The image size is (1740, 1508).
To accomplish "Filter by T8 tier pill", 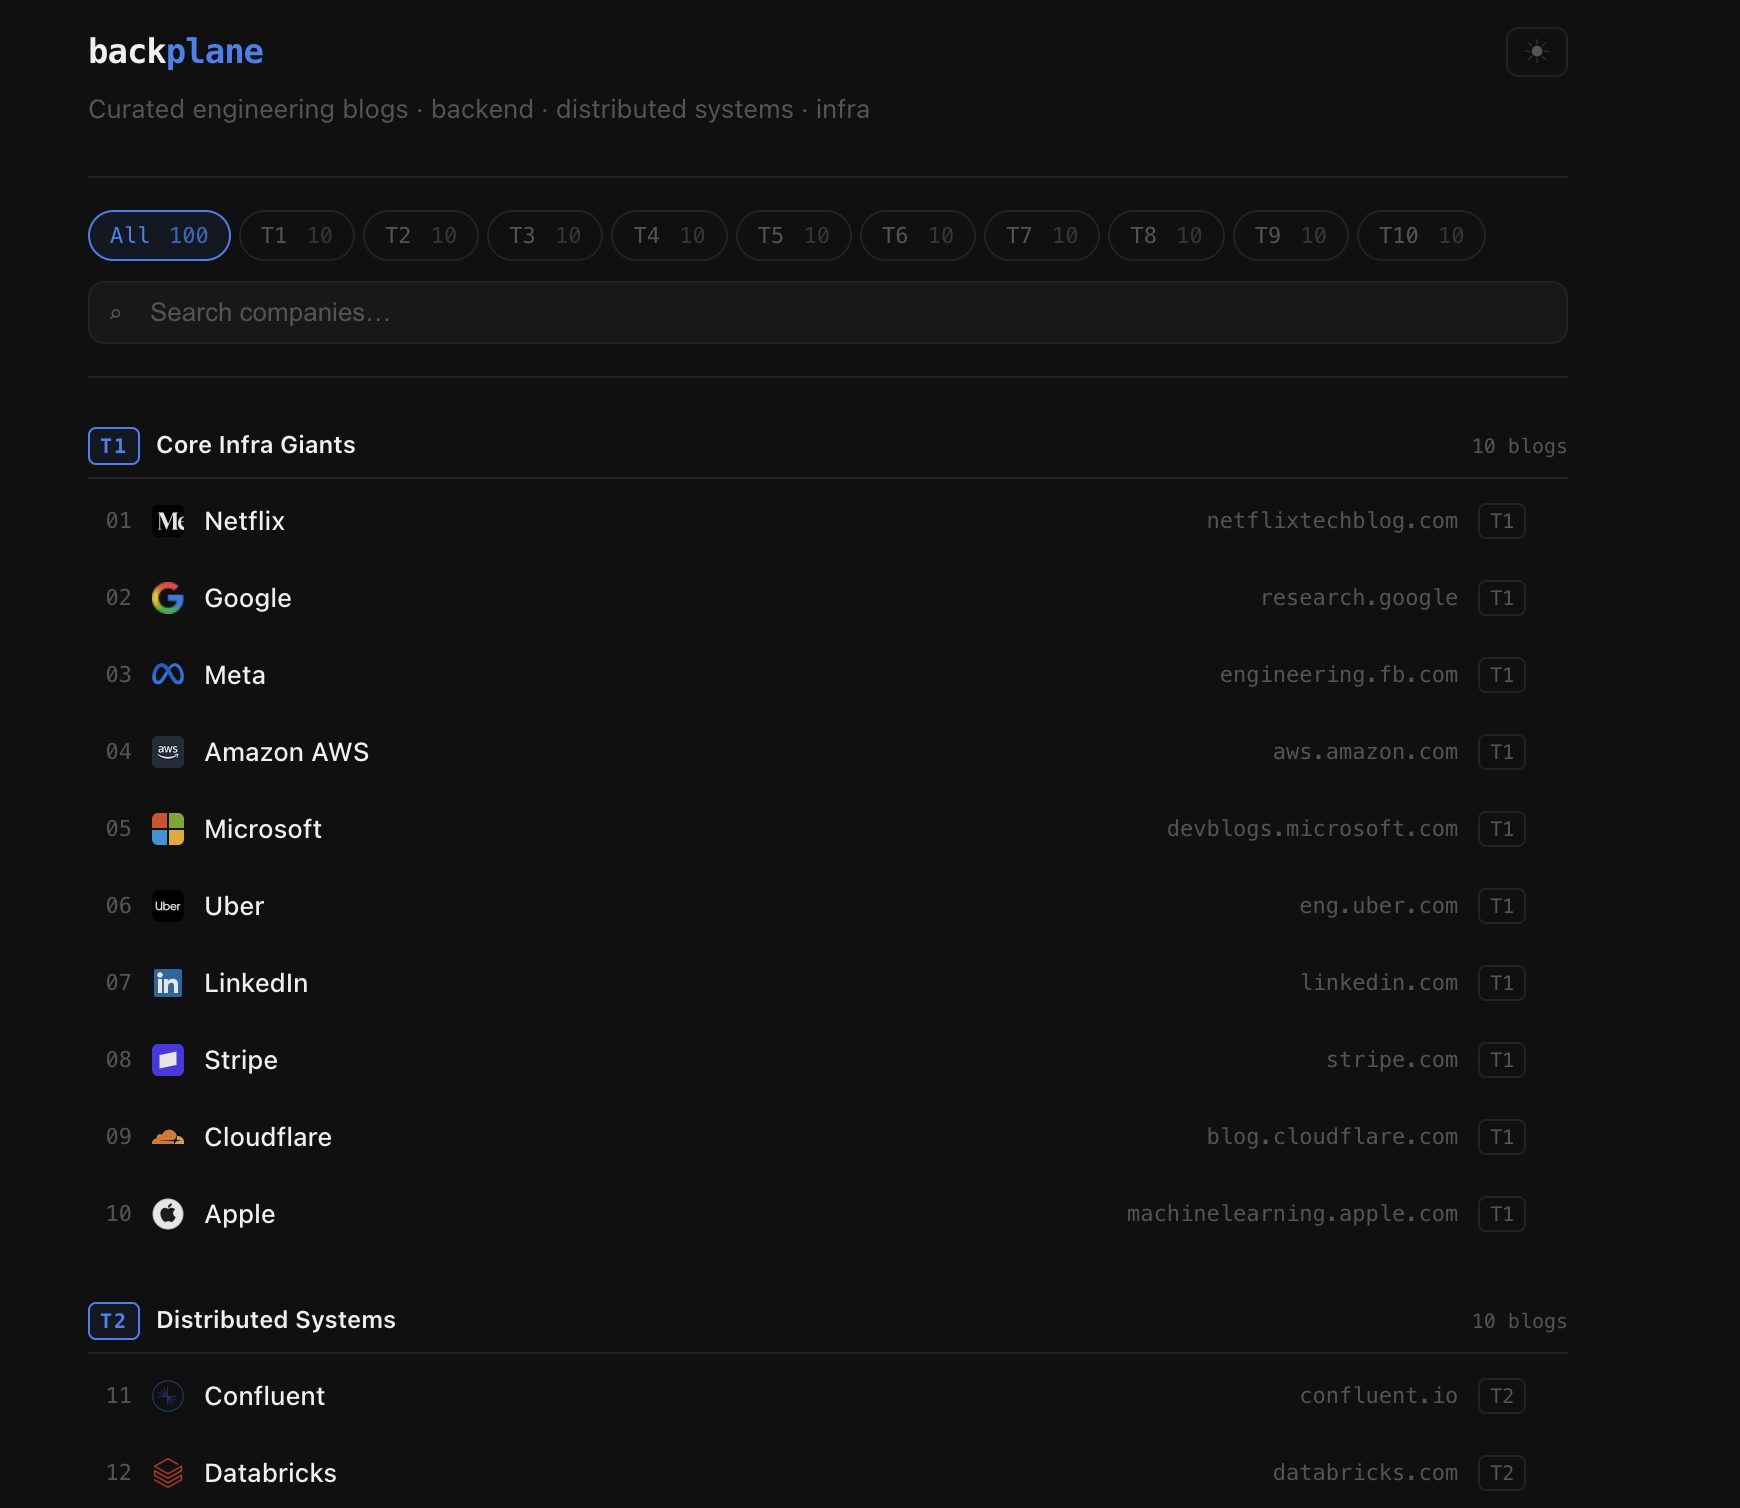I will (1166, 235).
